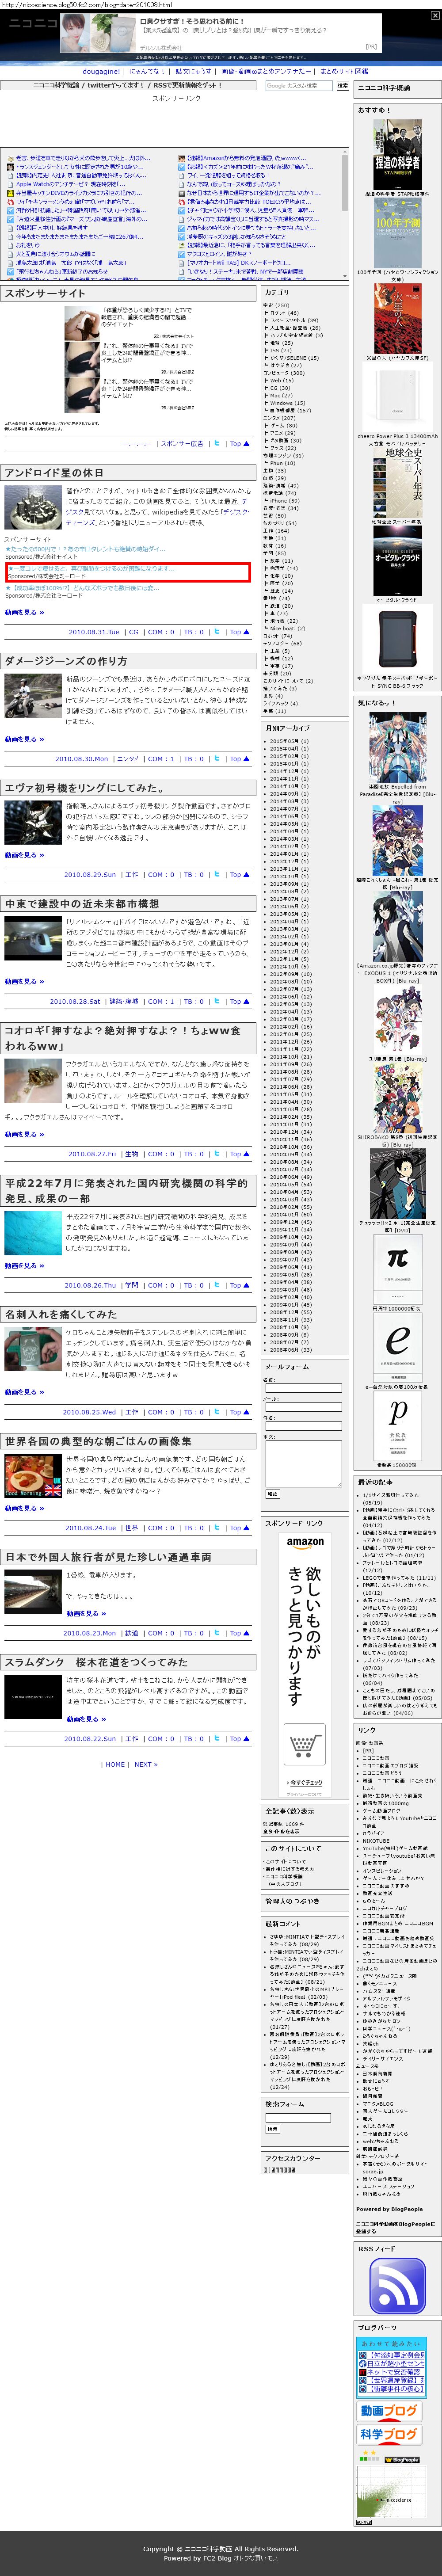Open アンドロイド星の休日 post thumbnail
The height and width of the screenshot is (2576, 442).
coord(33,508)
